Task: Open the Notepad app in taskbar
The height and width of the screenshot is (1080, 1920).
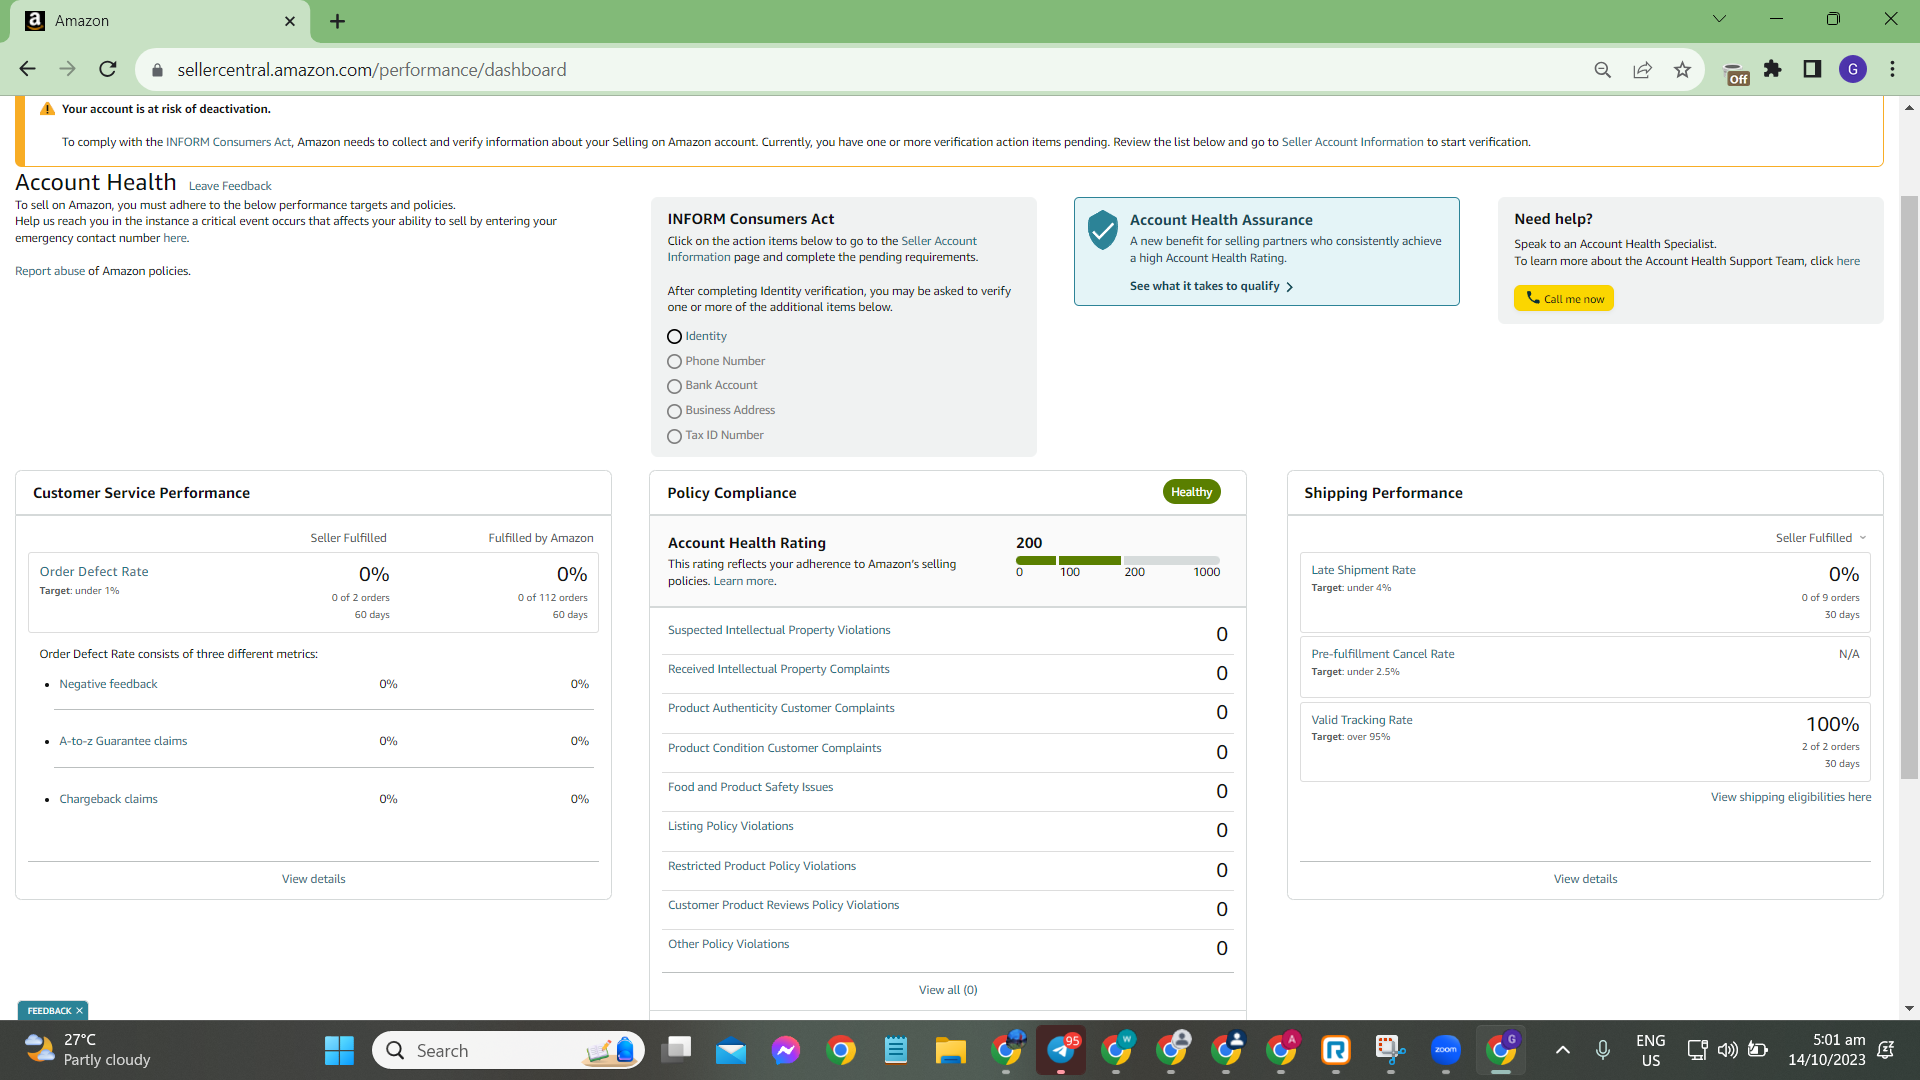Action: tap(896, 1050)
